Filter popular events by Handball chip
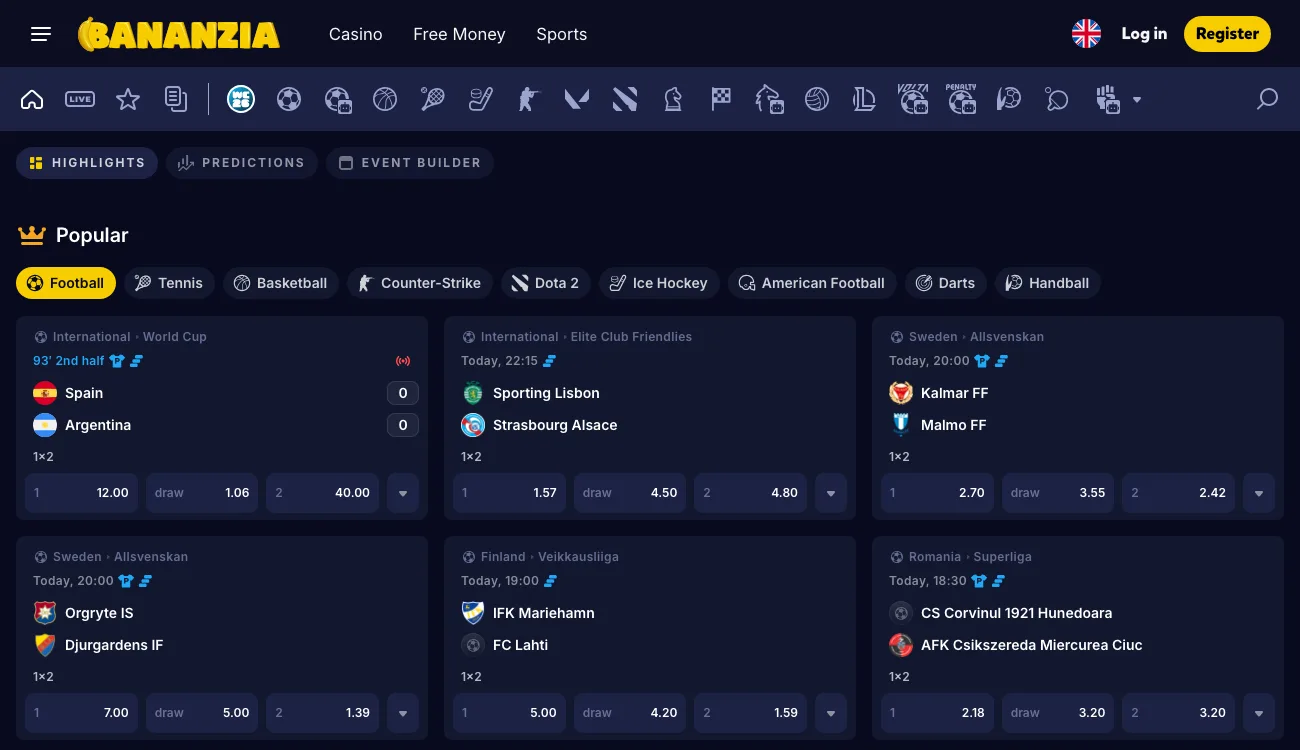Viewport: 1300px width, 750px height. tap(1048, 283)
